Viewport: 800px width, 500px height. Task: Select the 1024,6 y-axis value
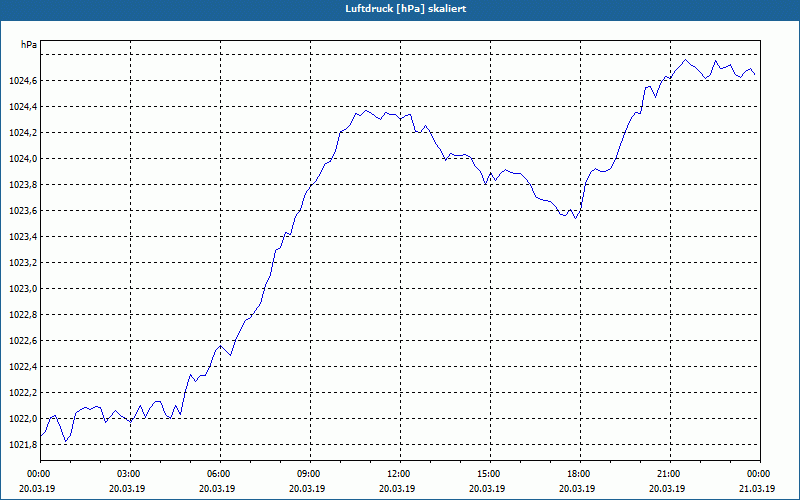23,81
